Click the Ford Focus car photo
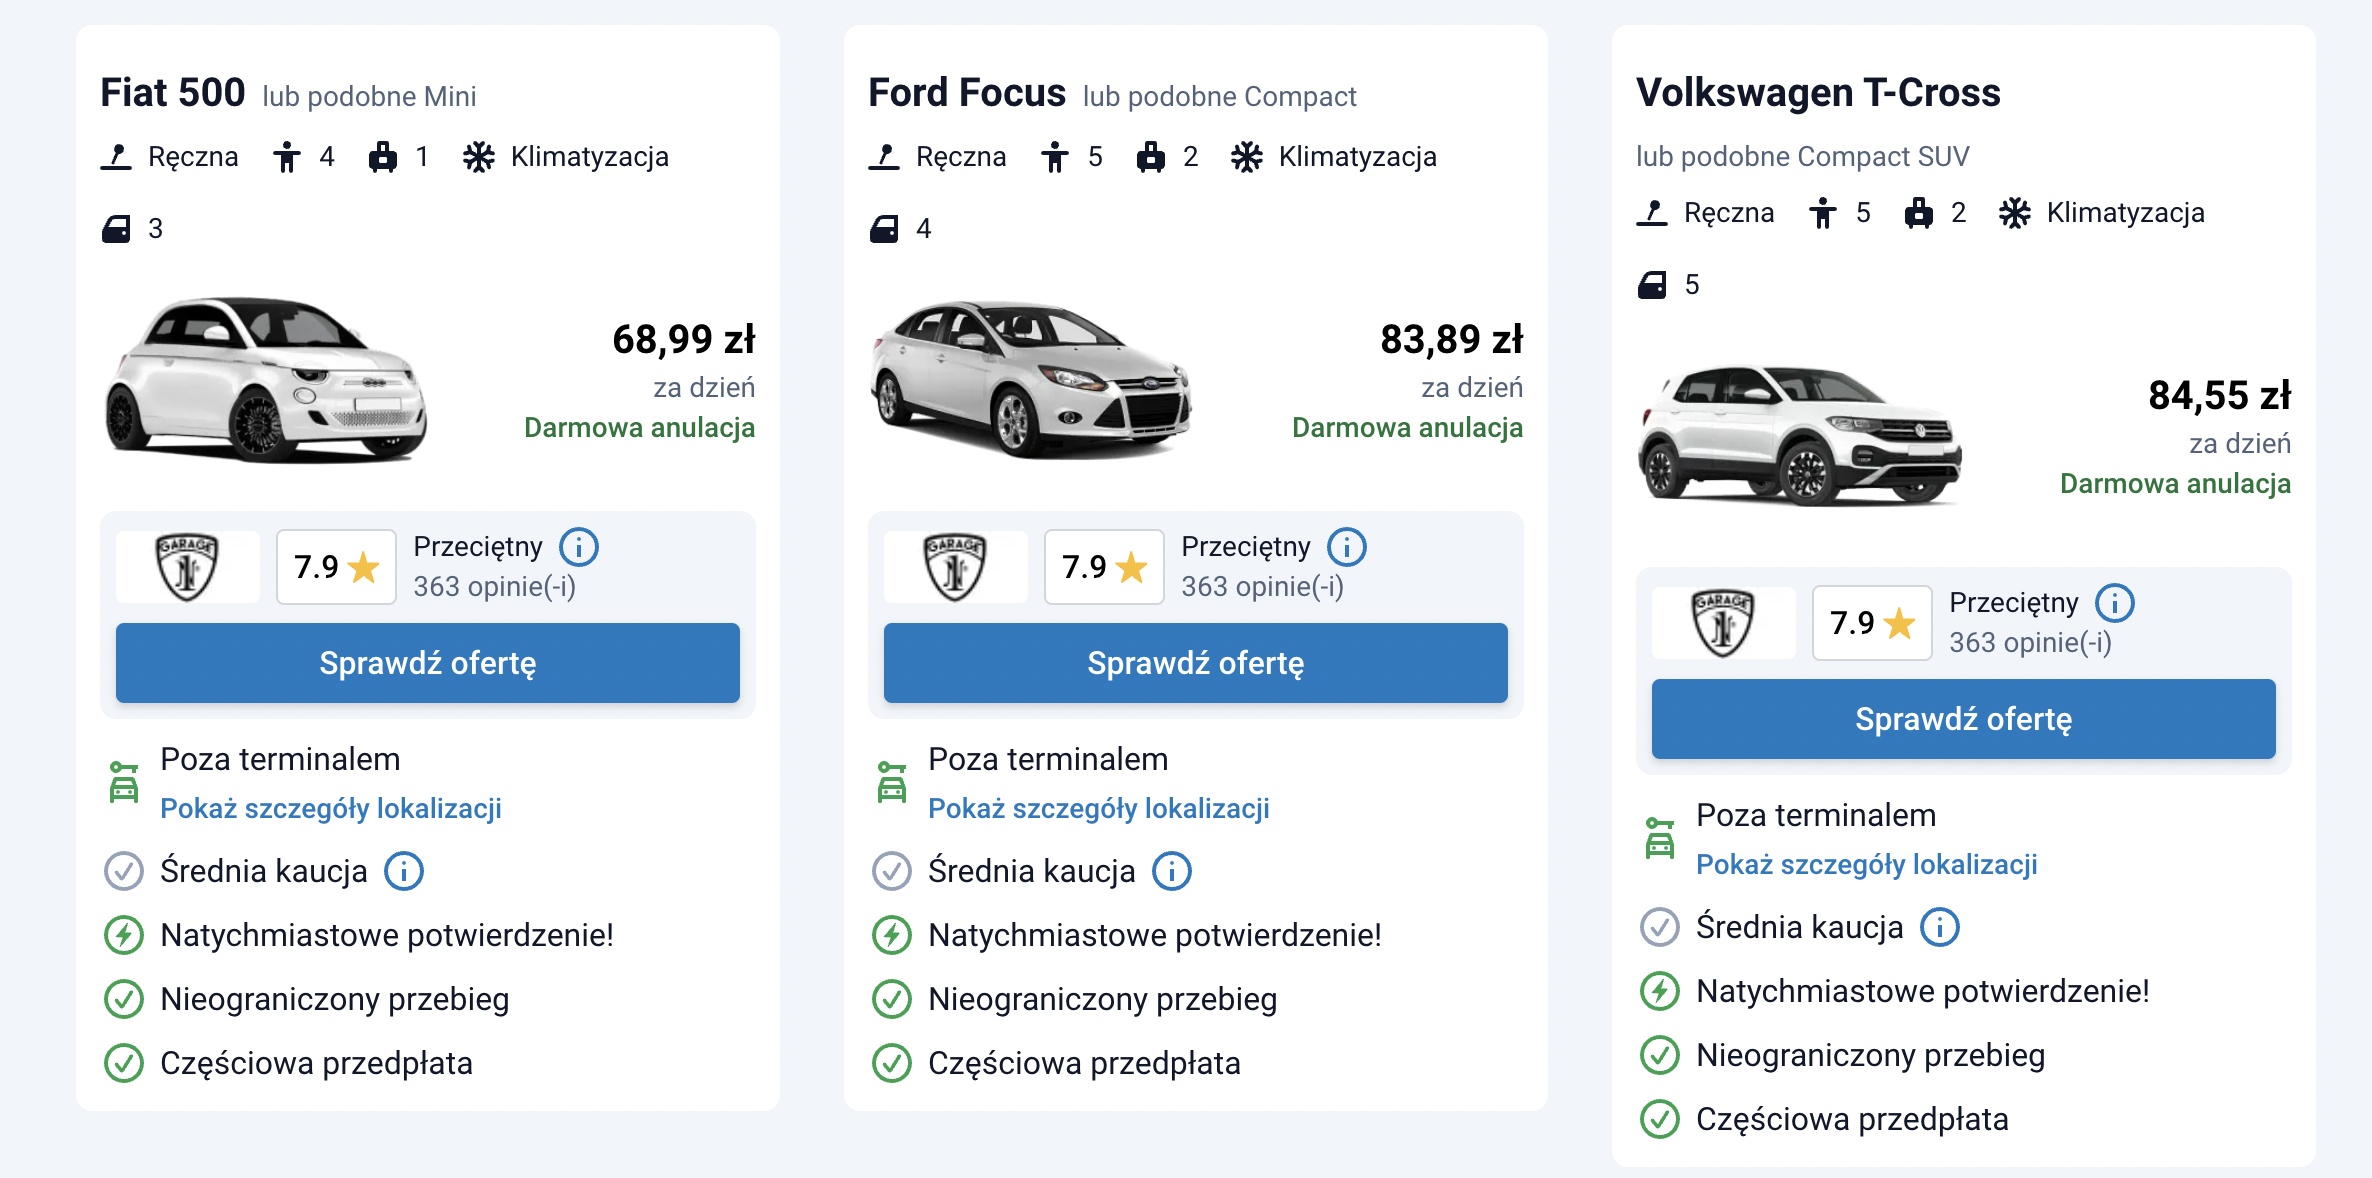This screenshot has height=1178, width=2372. 1031,380
